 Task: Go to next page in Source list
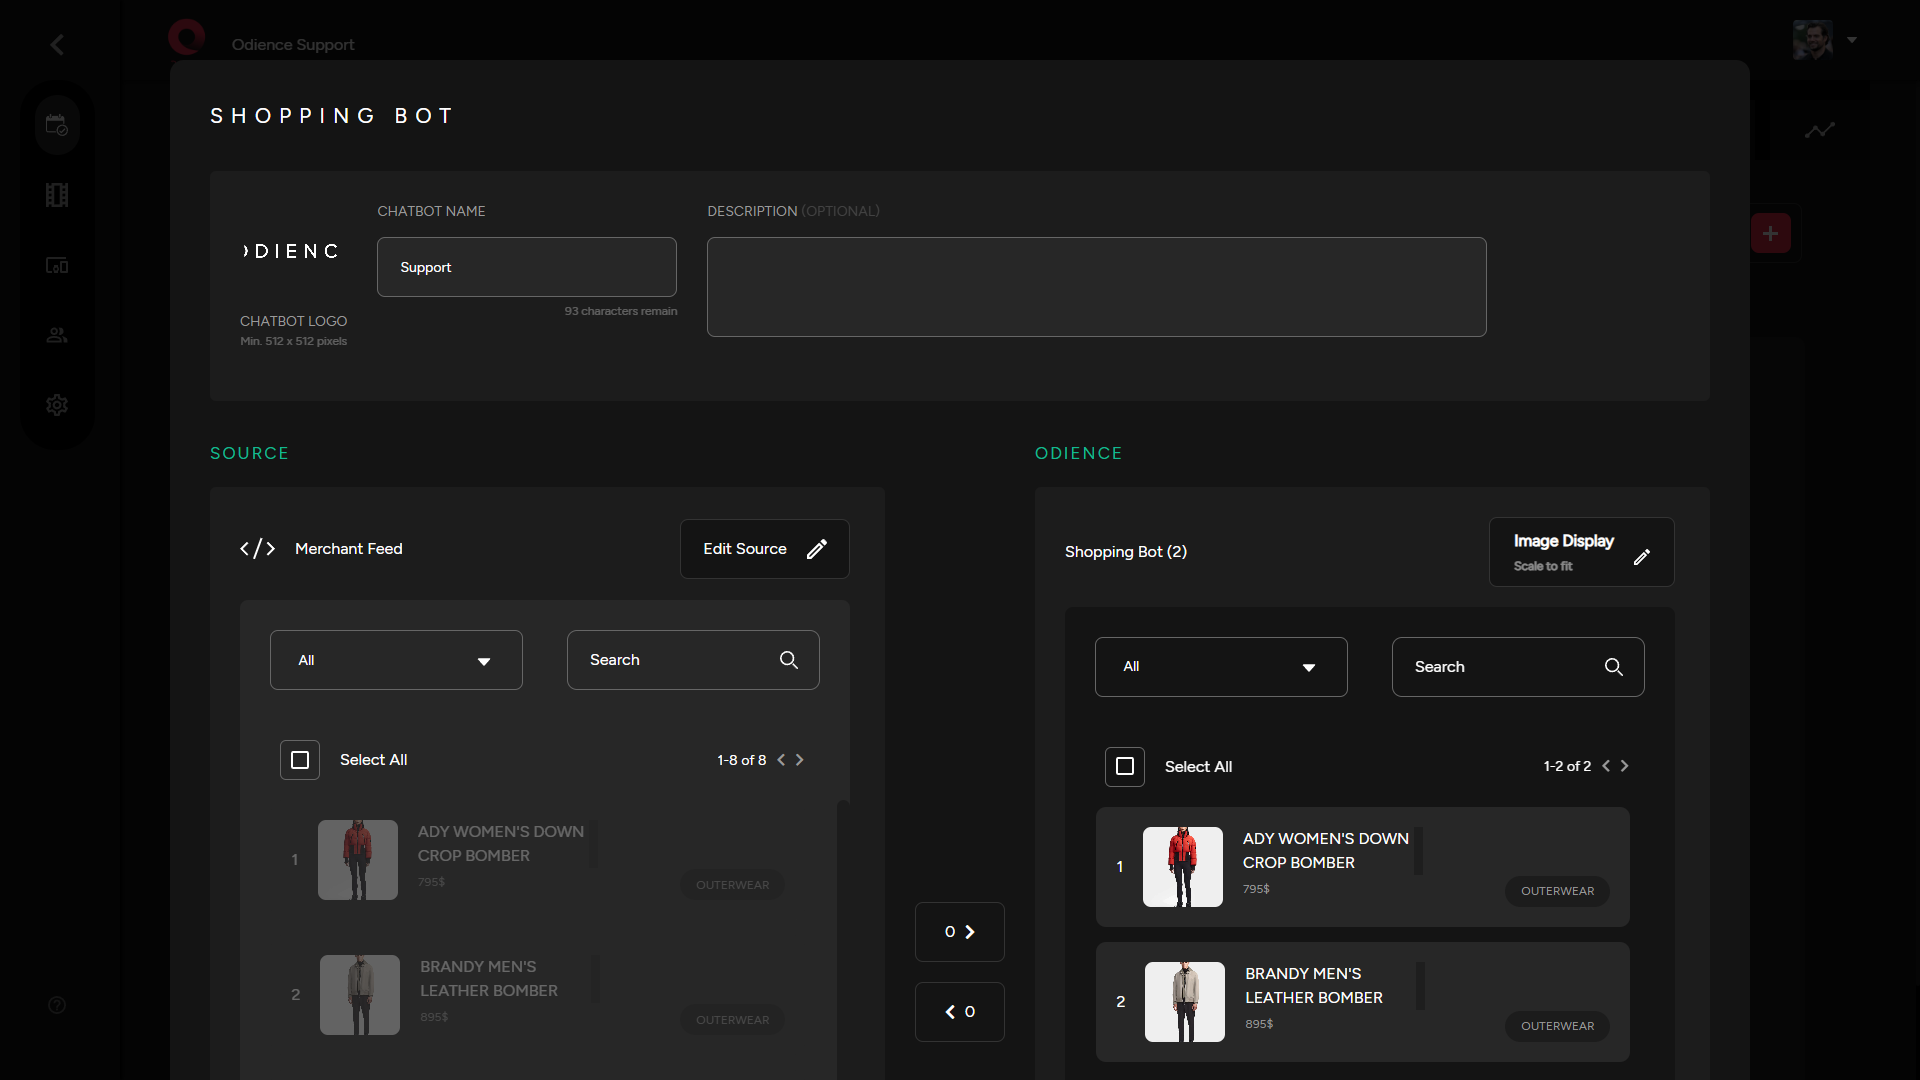click(x=800, y=760)
